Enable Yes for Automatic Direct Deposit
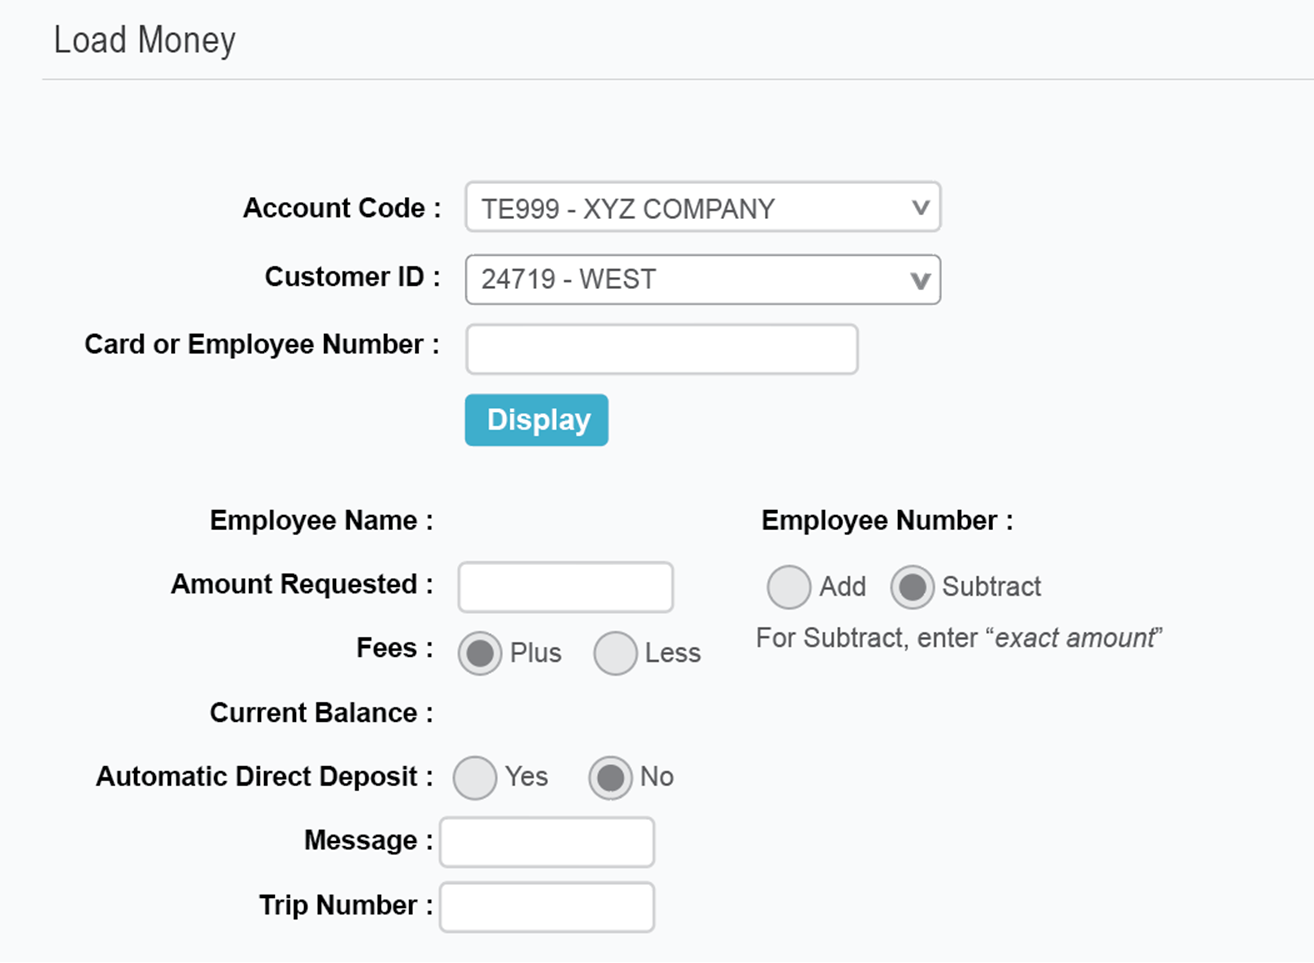The width and height of the screenshot is (1314, 963). [475, 777]
